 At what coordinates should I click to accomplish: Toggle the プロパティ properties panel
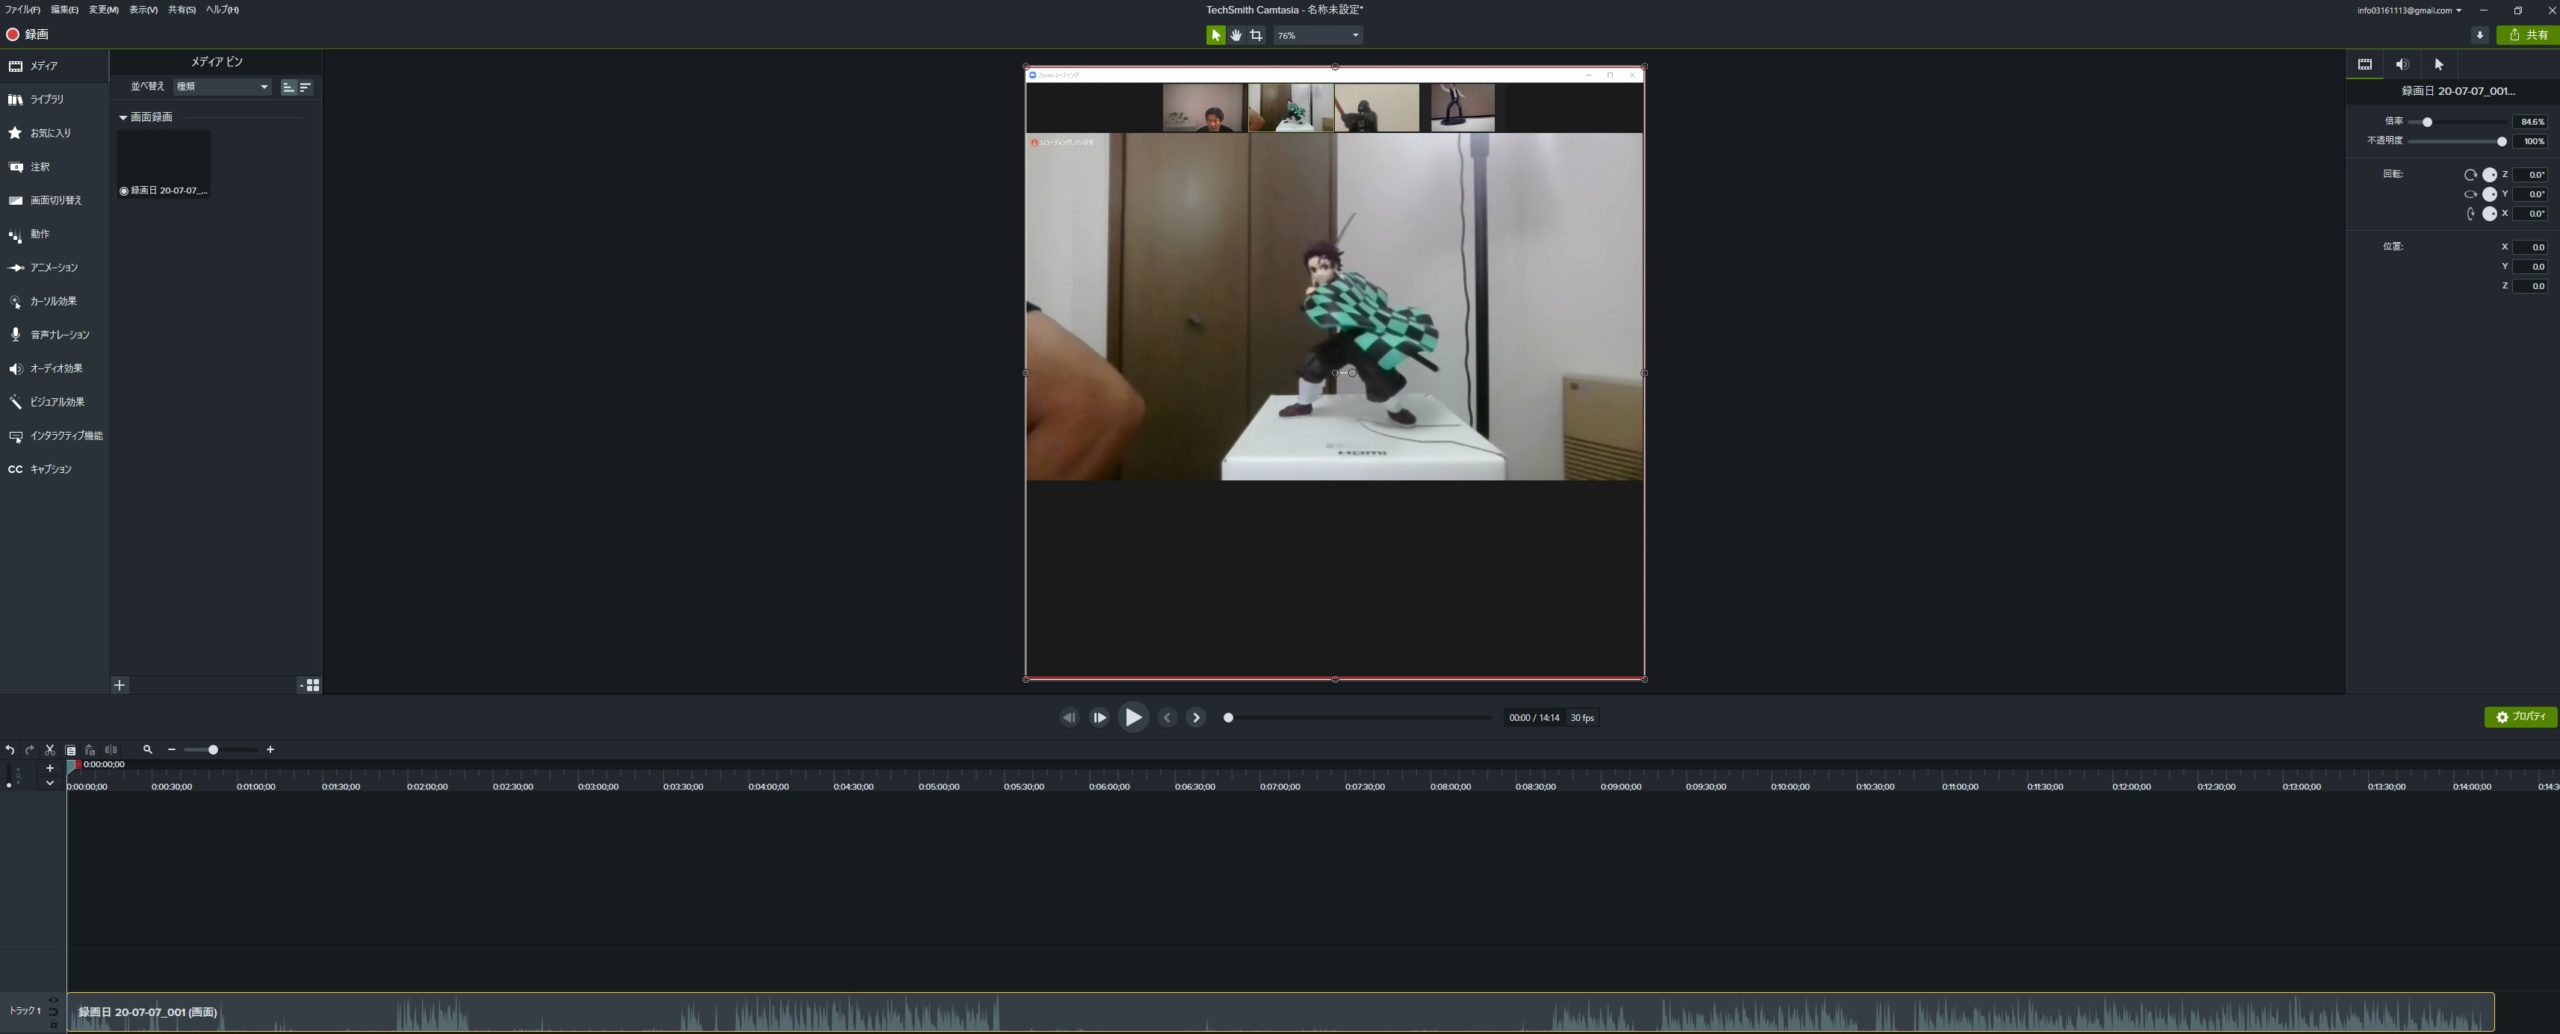click(x=2521, y=717)
